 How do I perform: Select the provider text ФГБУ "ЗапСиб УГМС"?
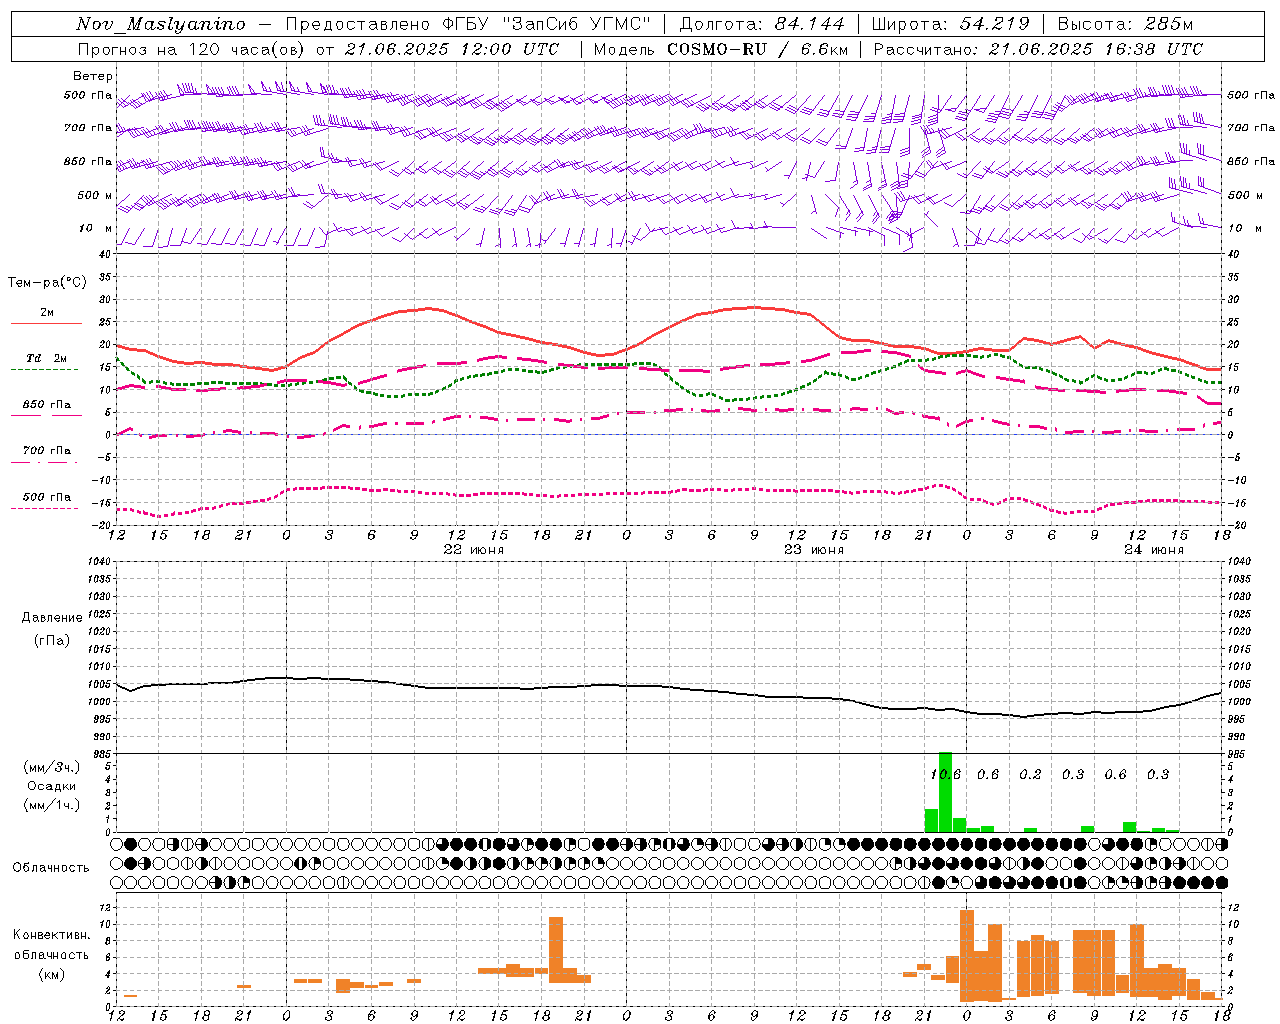click(x=548, y=24)
